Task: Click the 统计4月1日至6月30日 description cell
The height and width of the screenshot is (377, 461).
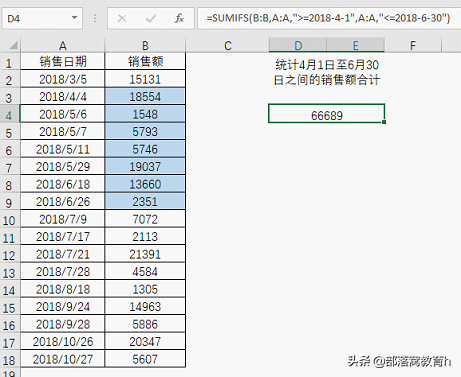Action: (327, 72)
